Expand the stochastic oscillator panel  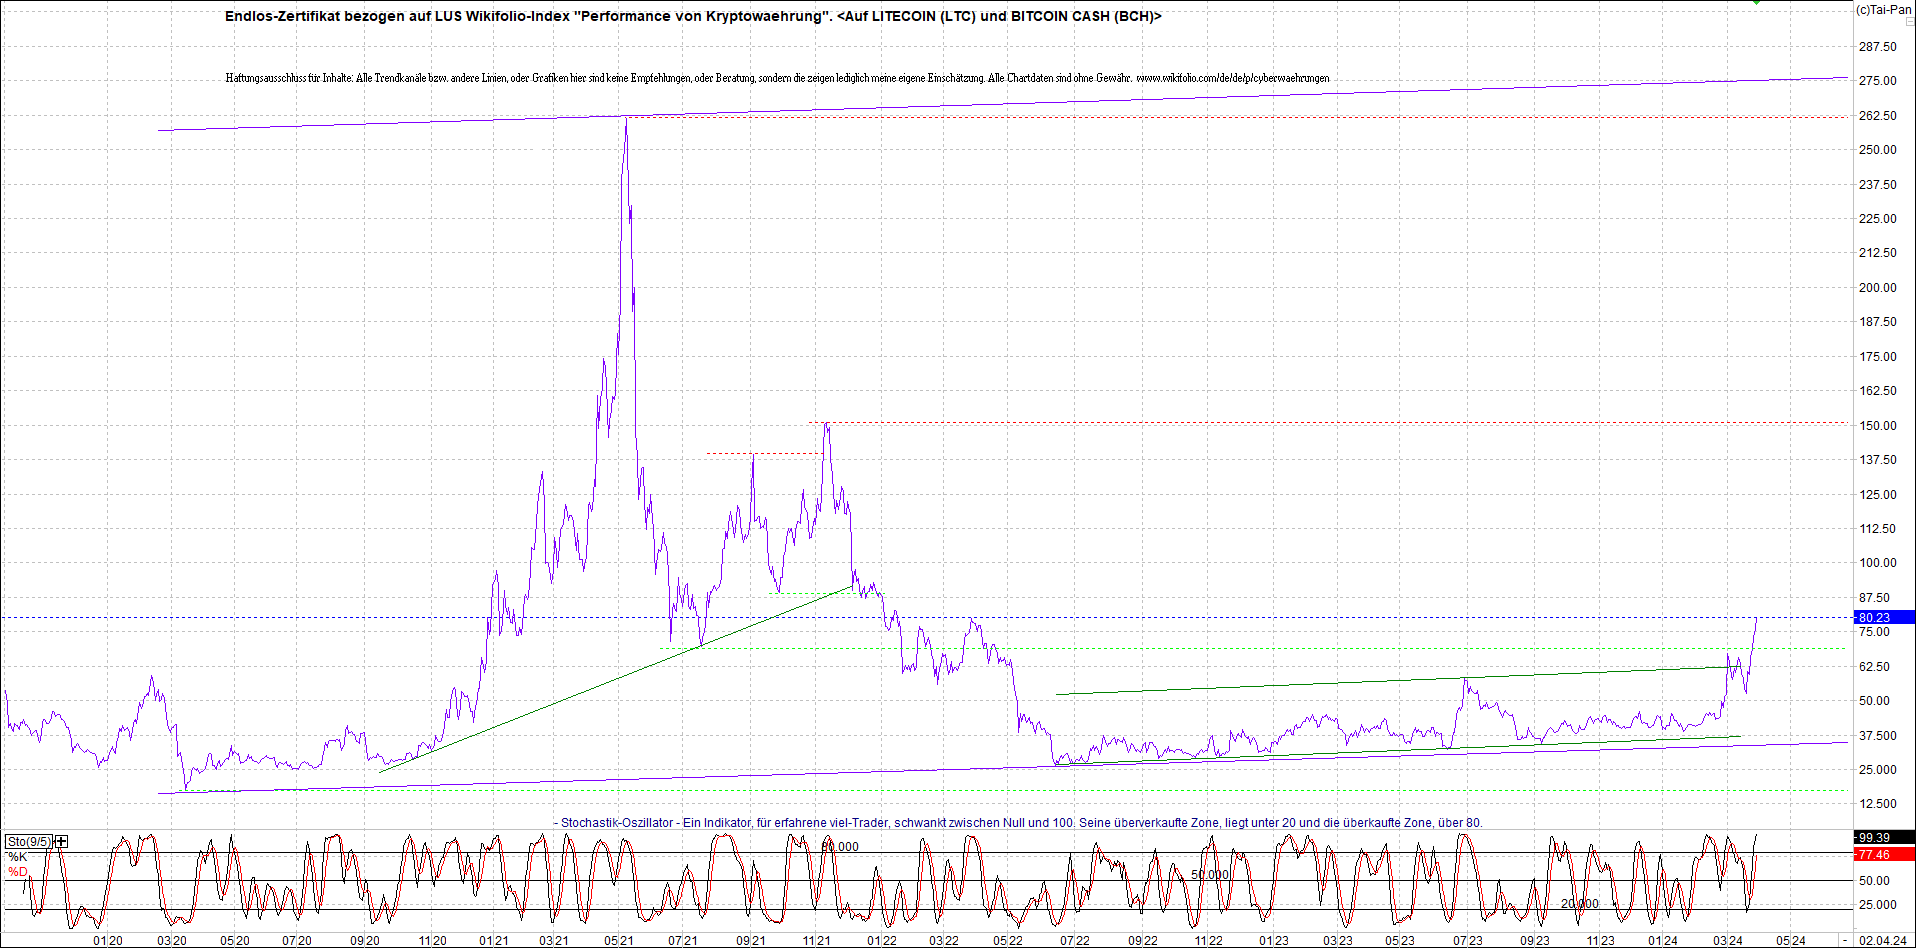(x=61, y=842)
